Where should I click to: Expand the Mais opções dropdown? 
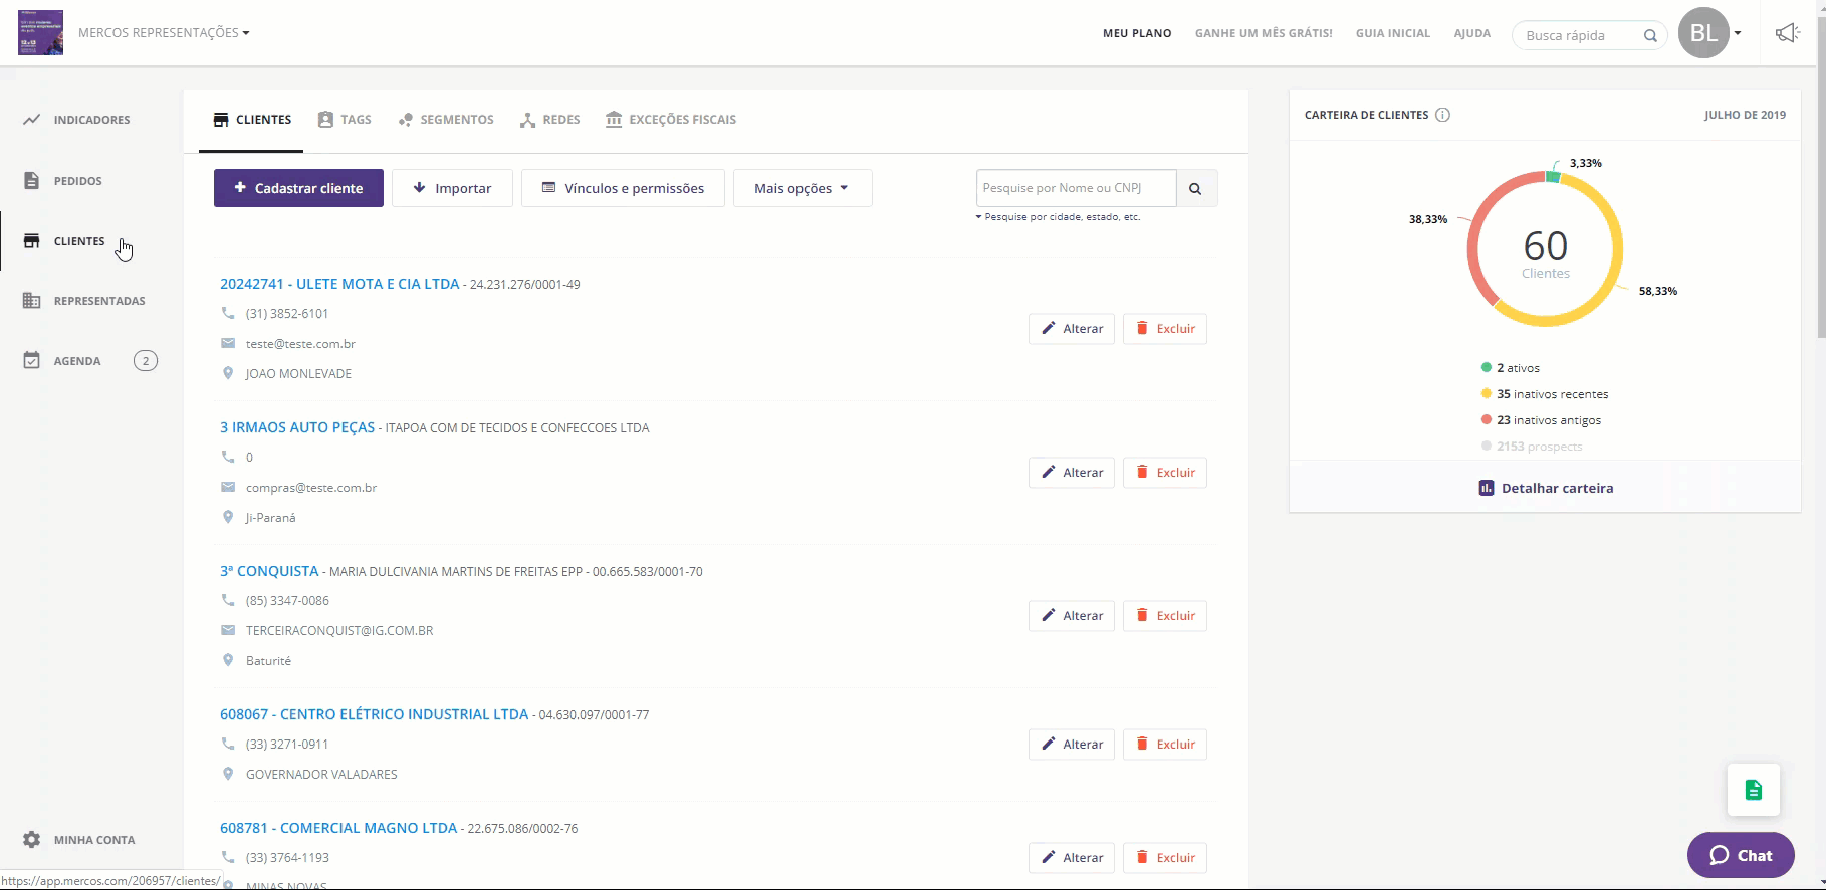pyautogui.click(x=802, y=188)
